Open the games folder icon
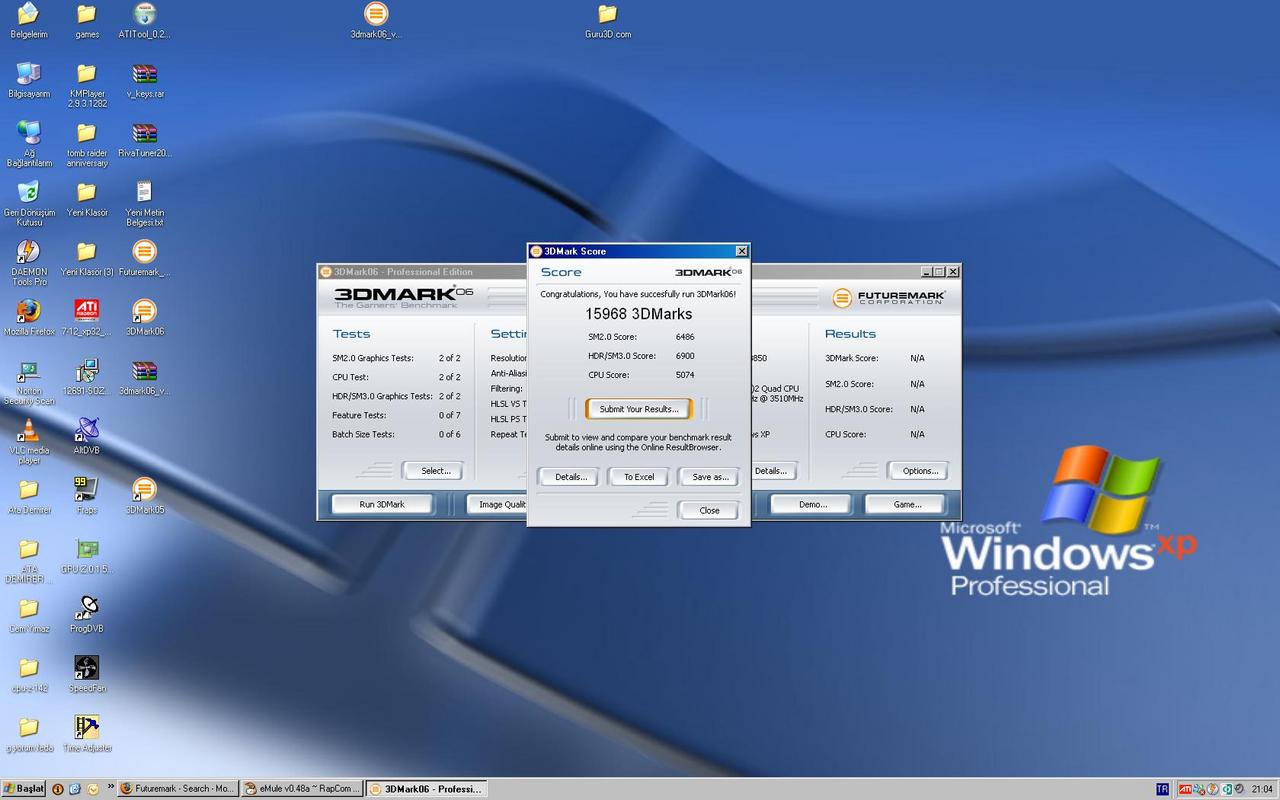1280x800 pixels. (x=87, y=20)
